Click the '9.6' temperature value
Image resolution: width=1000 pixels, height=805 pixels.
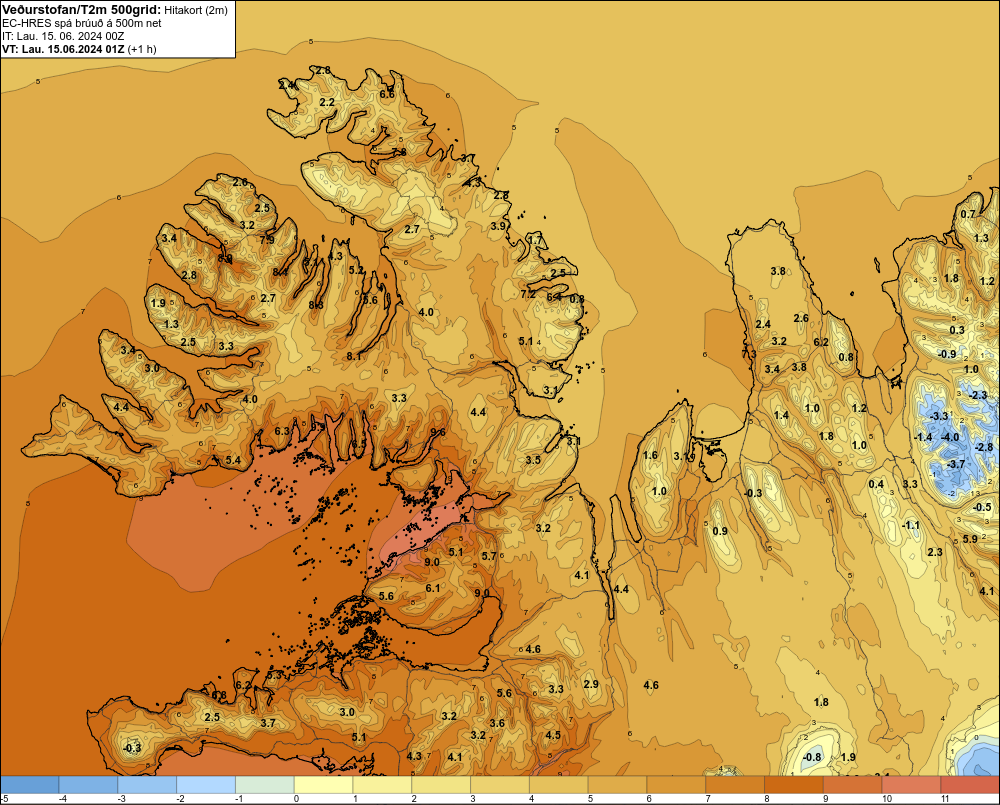tap(438, 432)
